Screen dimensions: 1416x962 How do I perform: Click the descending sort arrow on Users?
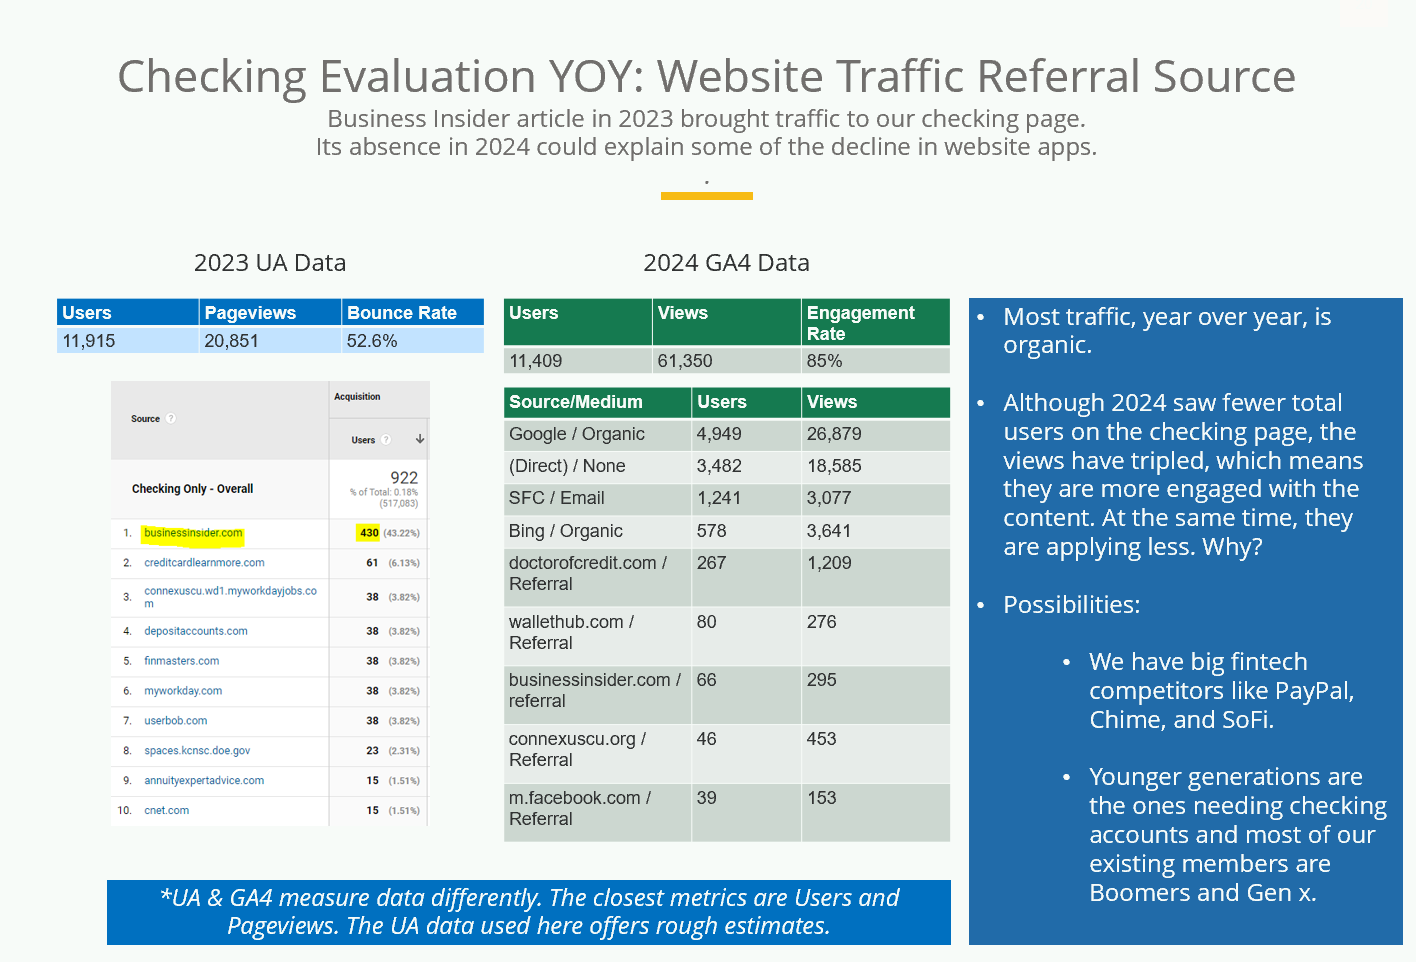click(420, 440)
